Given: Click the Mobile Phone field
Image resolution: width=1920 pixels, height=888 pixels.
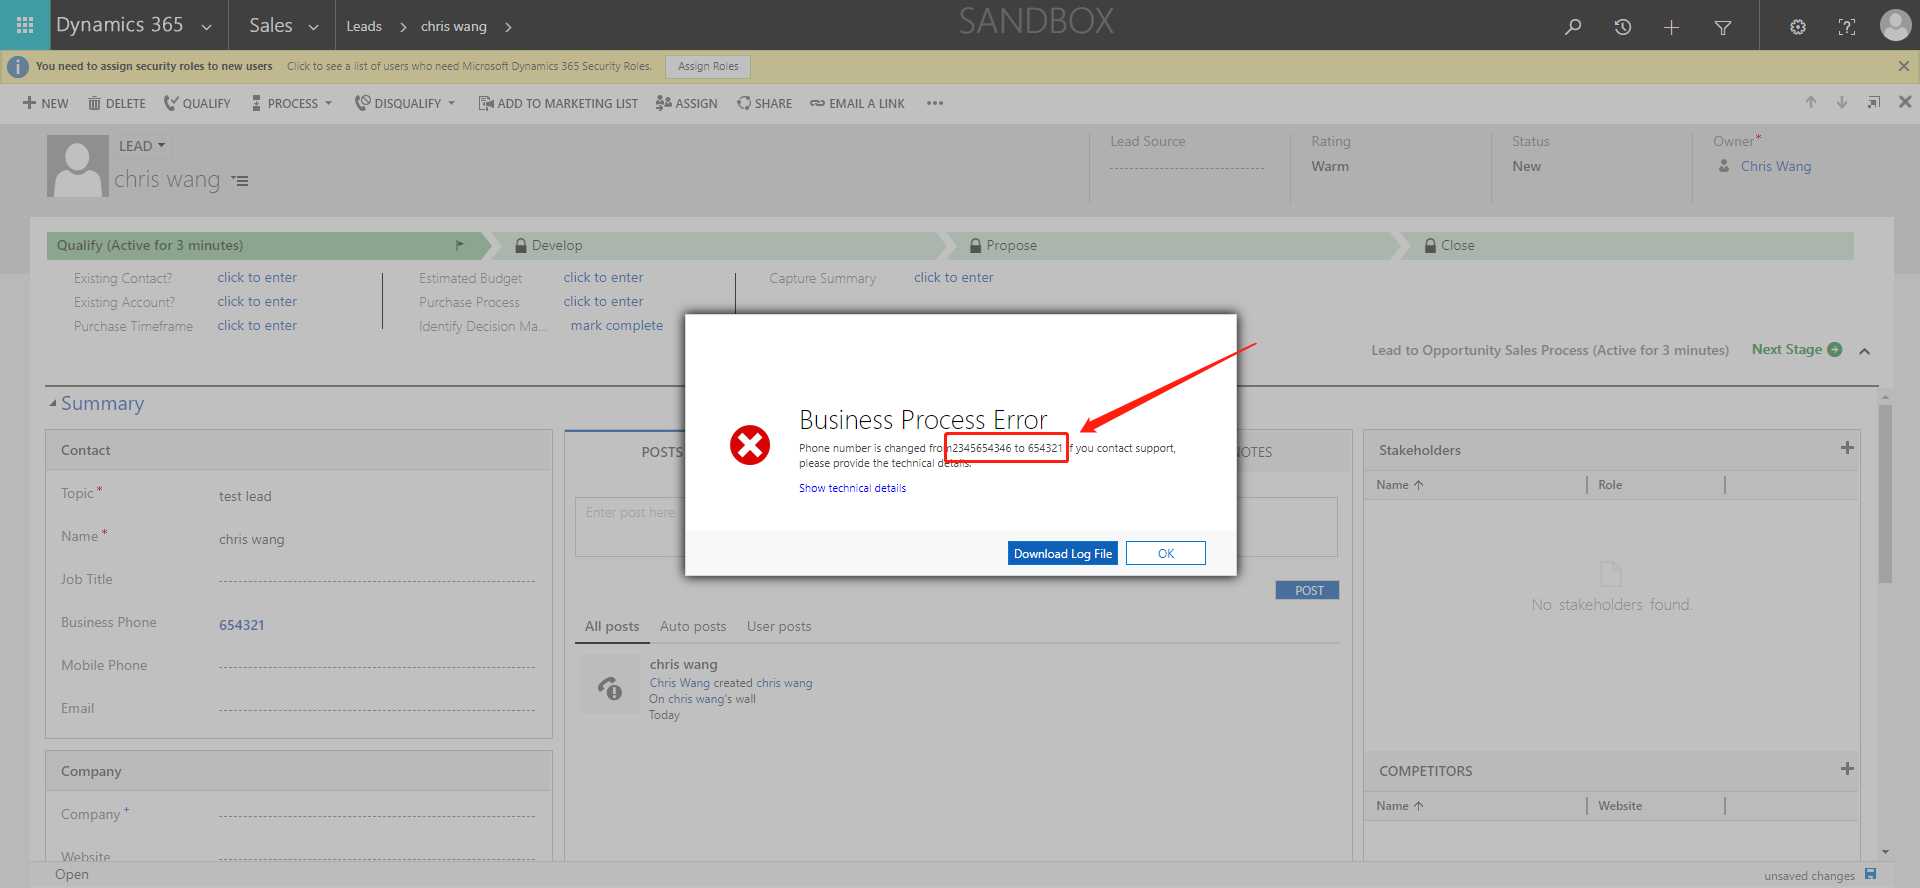Looking at the screenshot, I should pos(377,665).
